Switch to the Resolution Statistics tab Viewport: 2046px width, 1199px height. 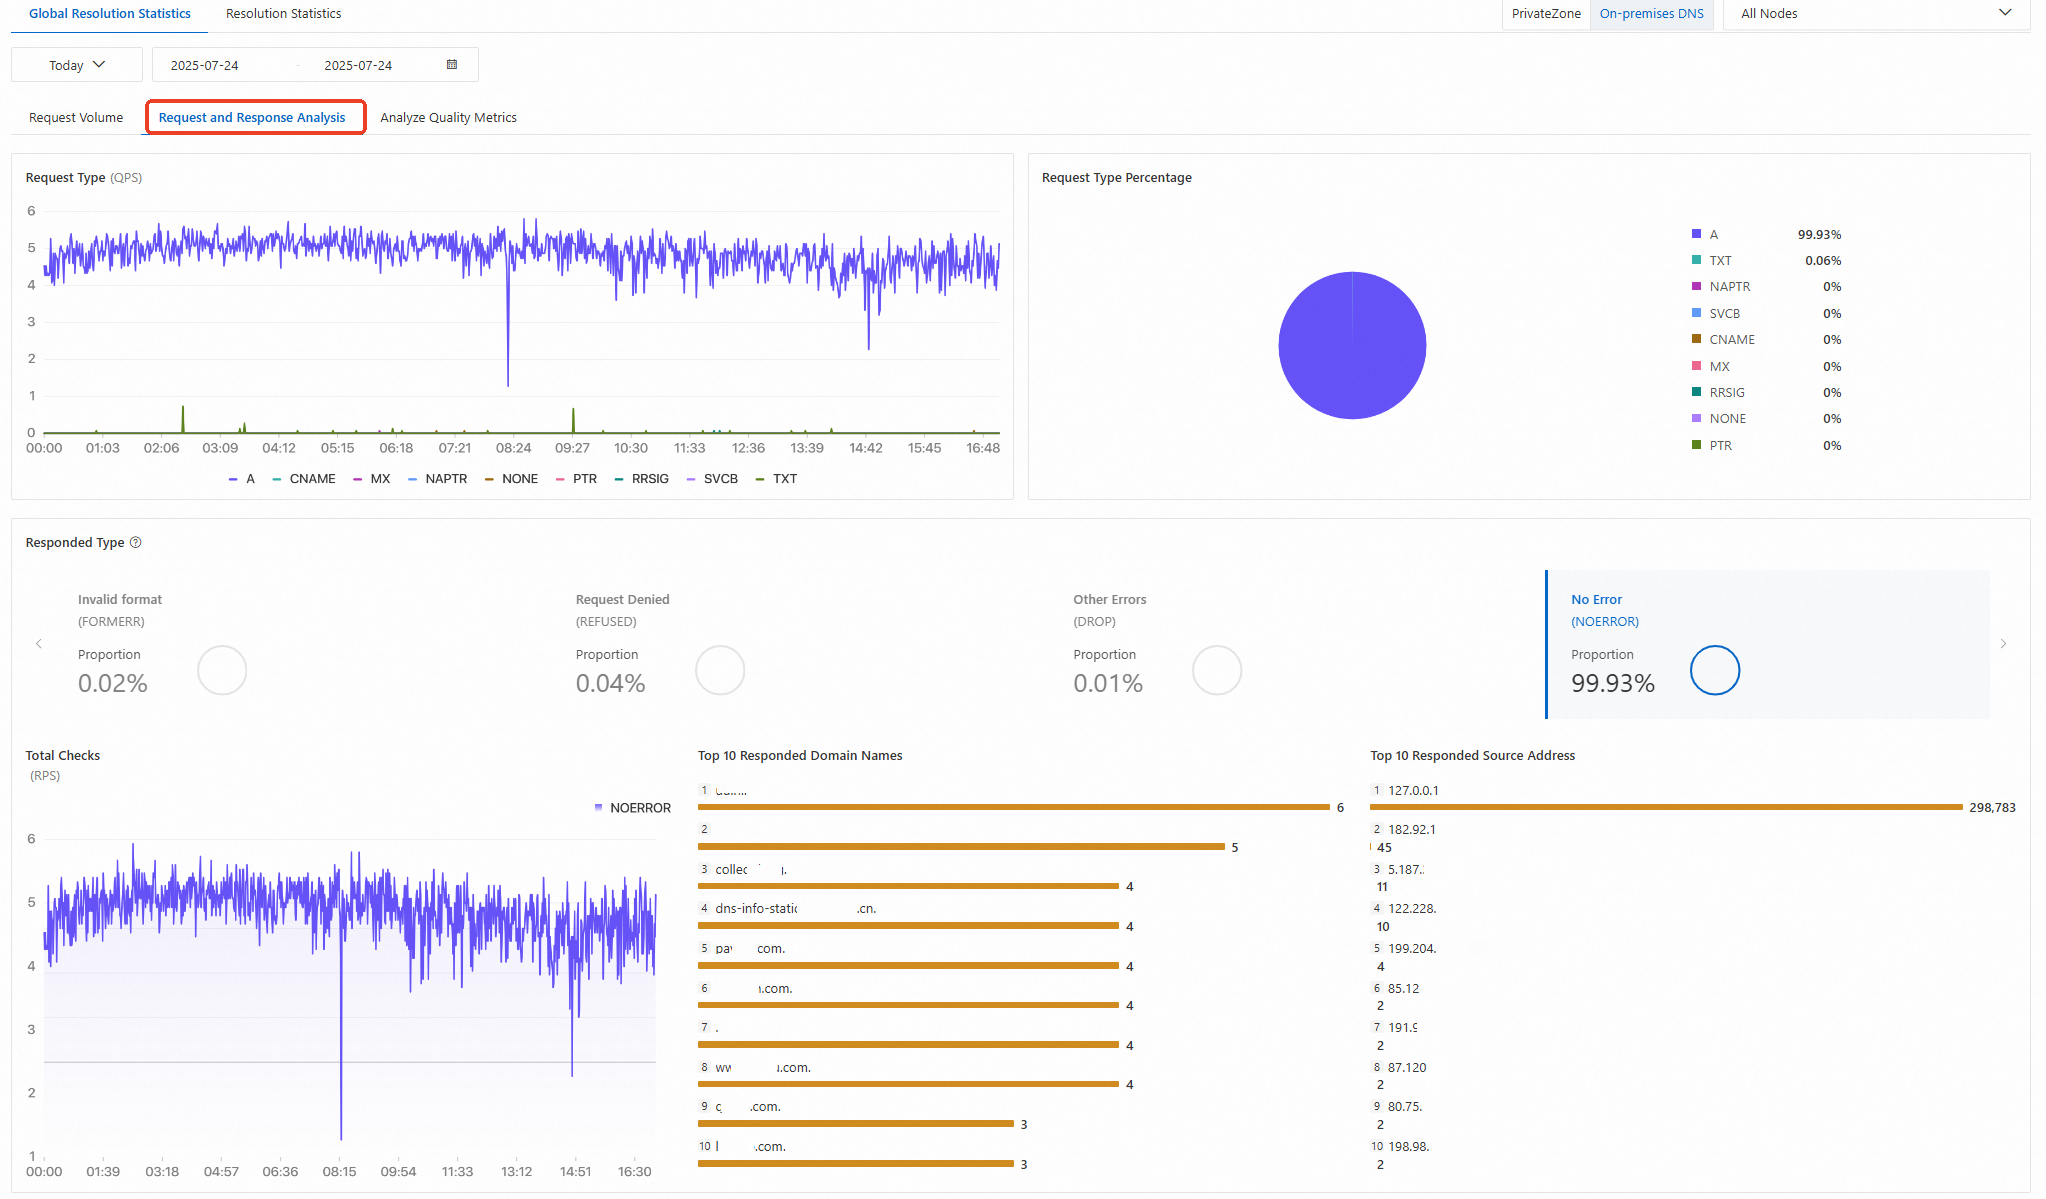coord(283,14)
